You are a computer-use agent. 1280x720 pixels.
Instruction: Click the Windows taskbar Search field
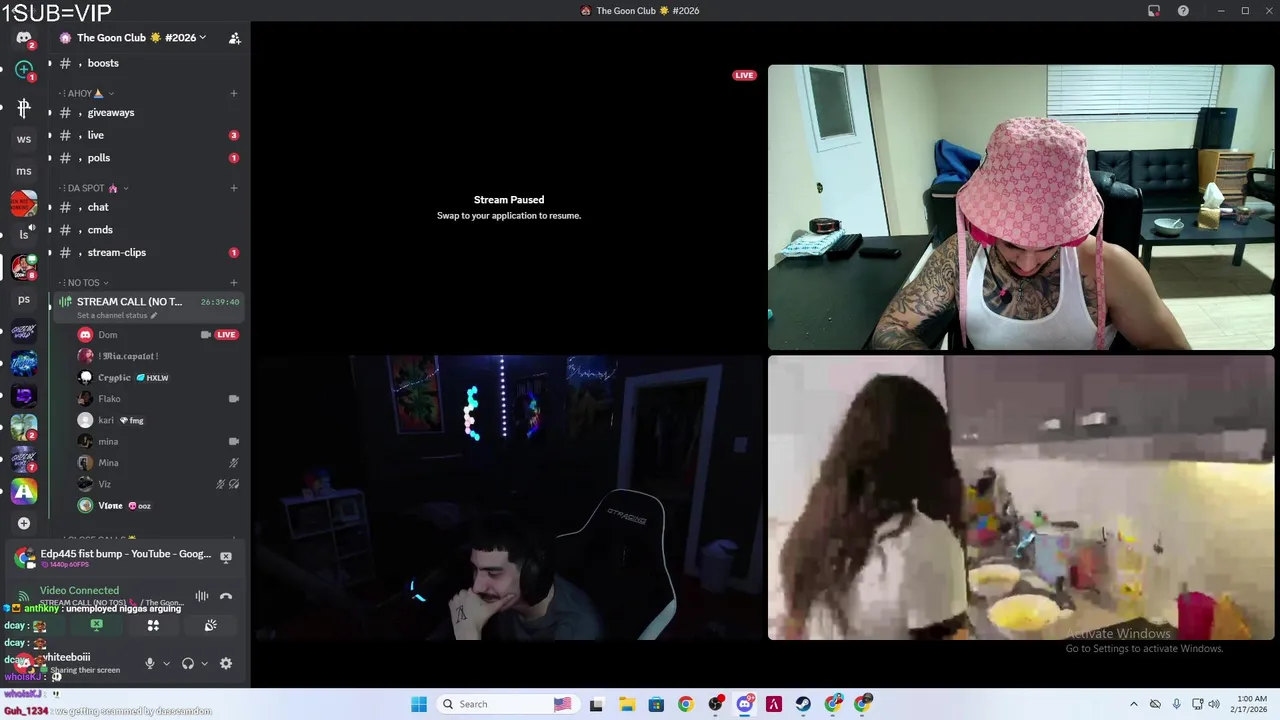coord(507,704)
